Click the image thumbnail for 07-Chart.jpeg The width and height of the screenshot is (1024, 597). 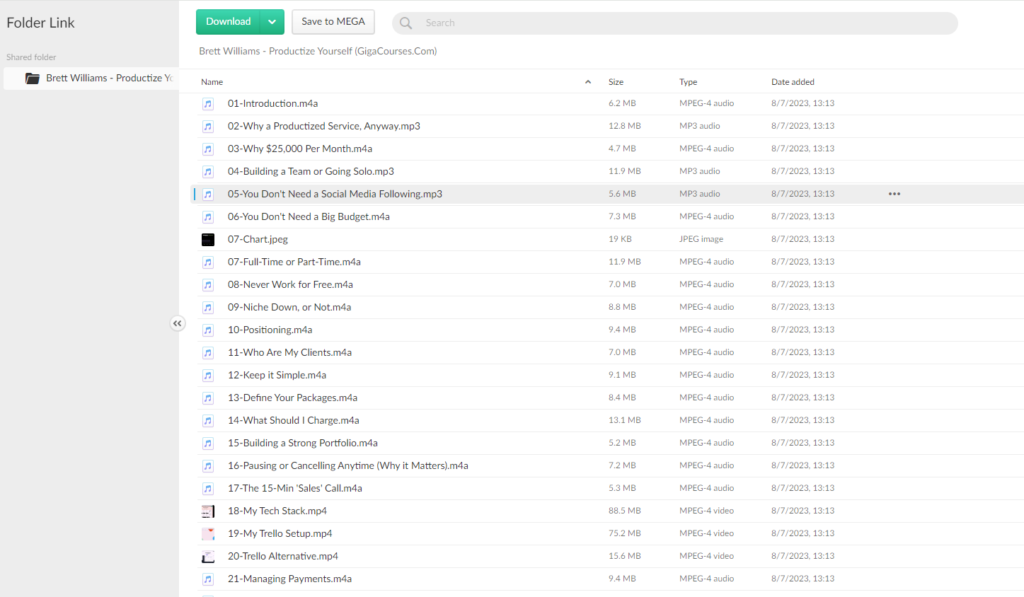[208, 239]
